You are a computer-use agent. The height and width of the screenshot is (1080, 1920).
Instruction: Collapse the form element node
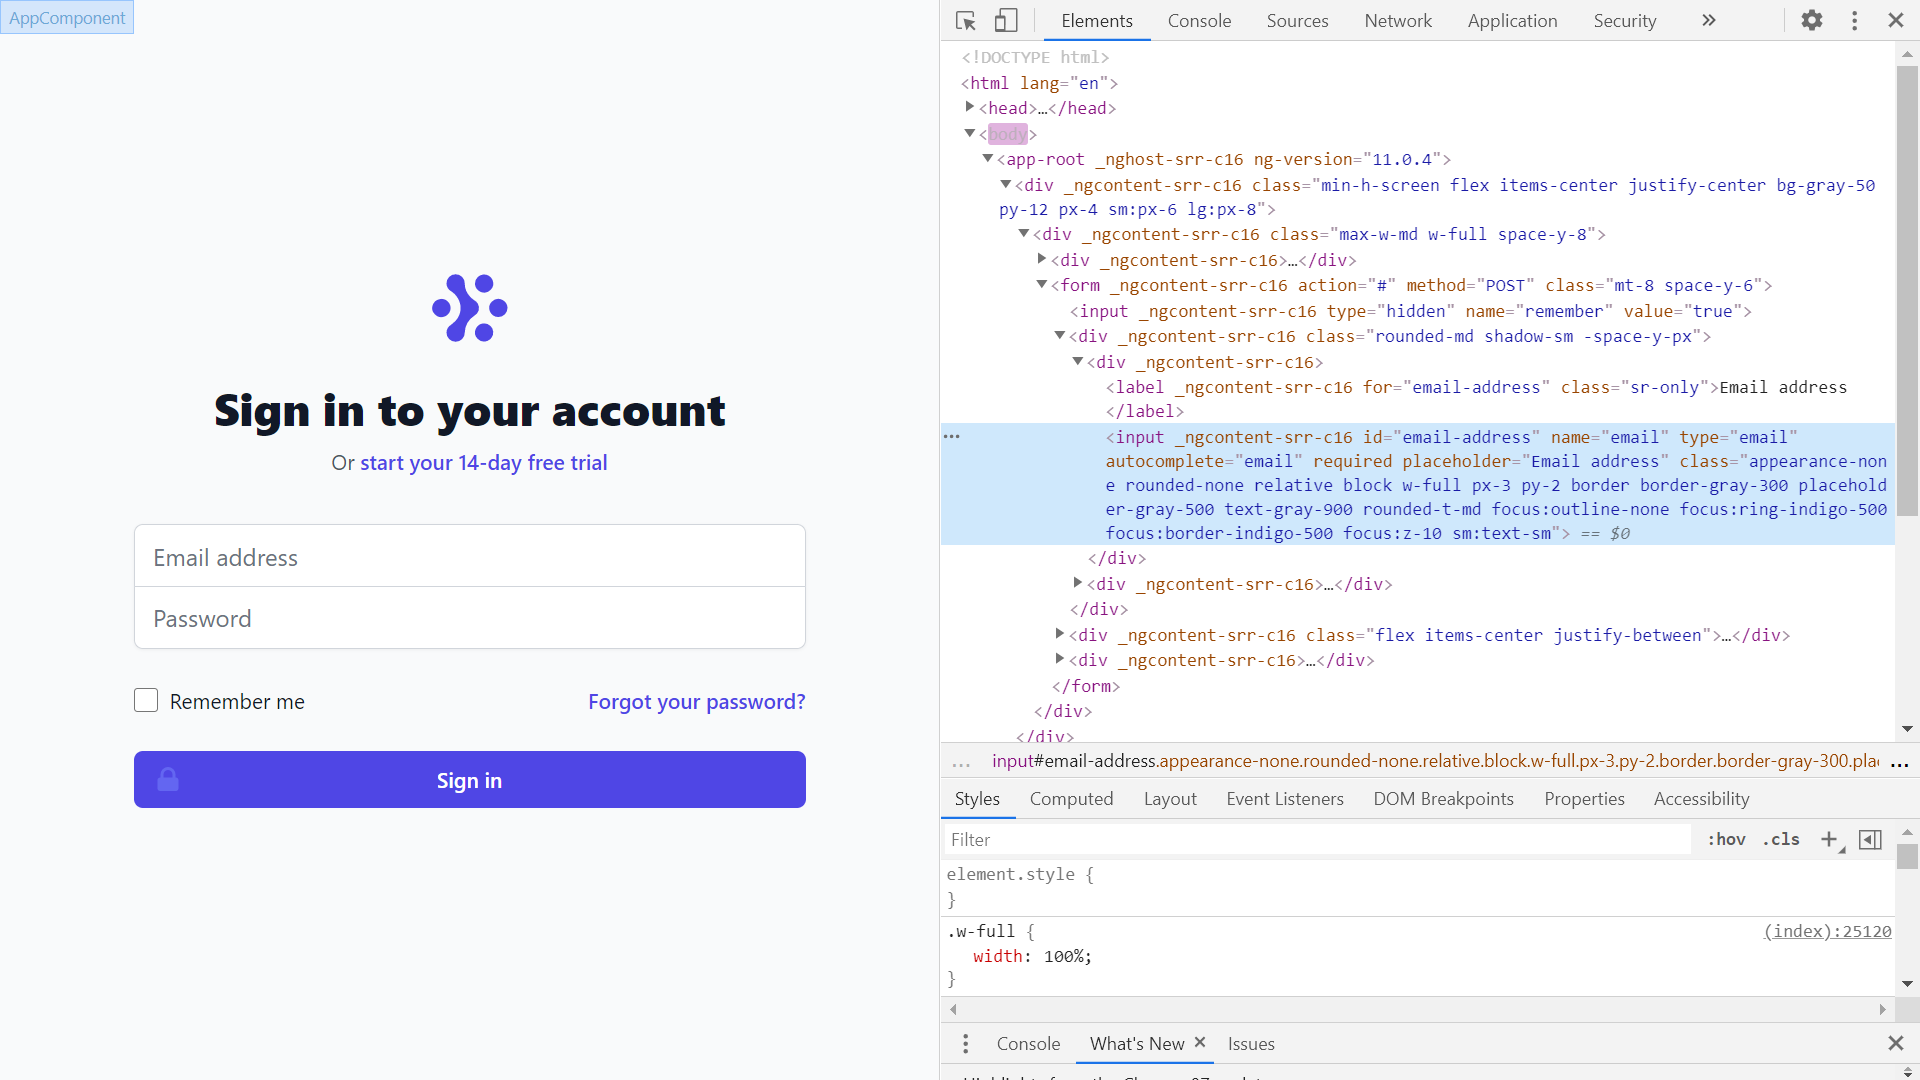coord(1041,284)
